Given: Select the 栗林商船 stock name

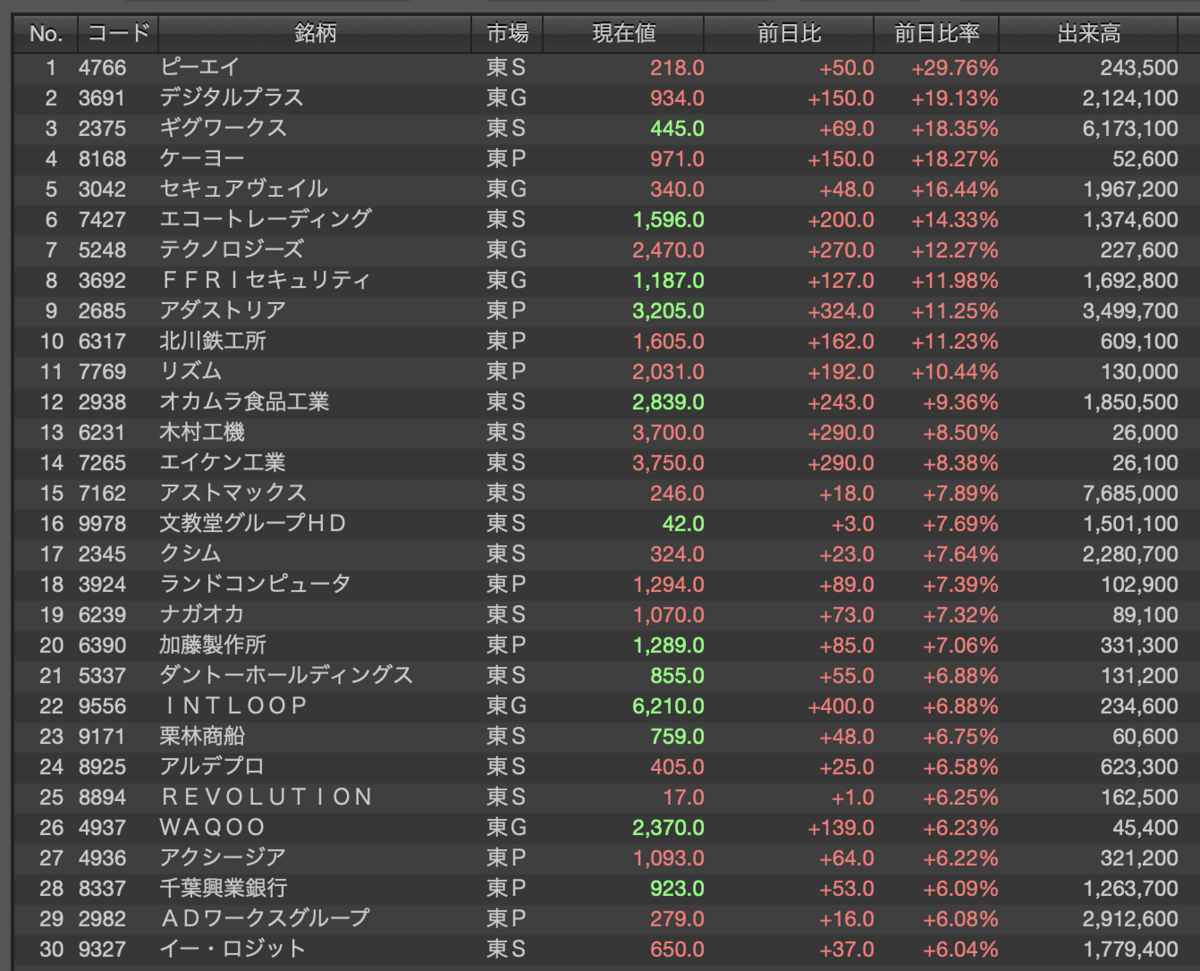Looking at the screenshot, I should point(202,736).
